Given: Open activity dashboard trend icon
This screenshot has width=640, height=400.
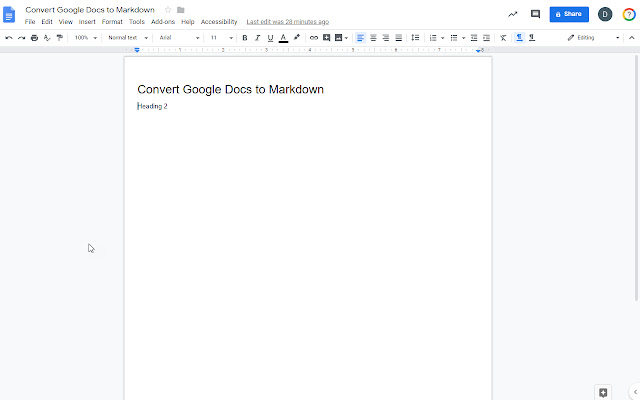Looking at the screenshot, I should point(513,14).
